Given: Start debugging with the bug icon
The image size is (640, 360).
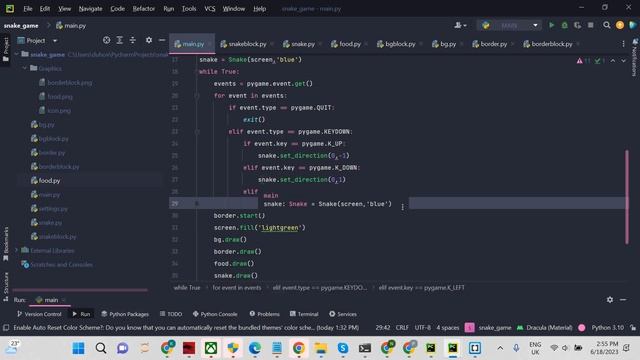Looking at the screenshot, I should coord(564,25).
